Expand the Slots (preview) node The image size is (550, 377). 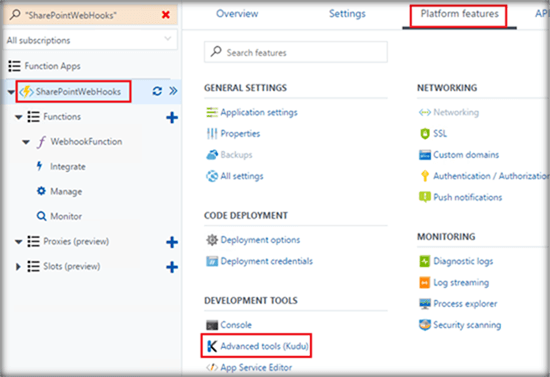tap(18, 267)
